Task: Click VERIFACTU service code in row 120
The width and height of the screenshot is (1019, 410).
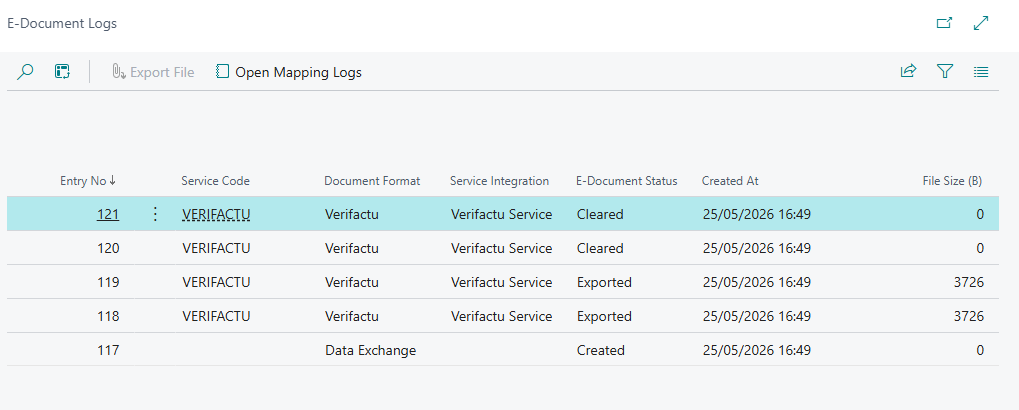Action: [x=216, y=248]
